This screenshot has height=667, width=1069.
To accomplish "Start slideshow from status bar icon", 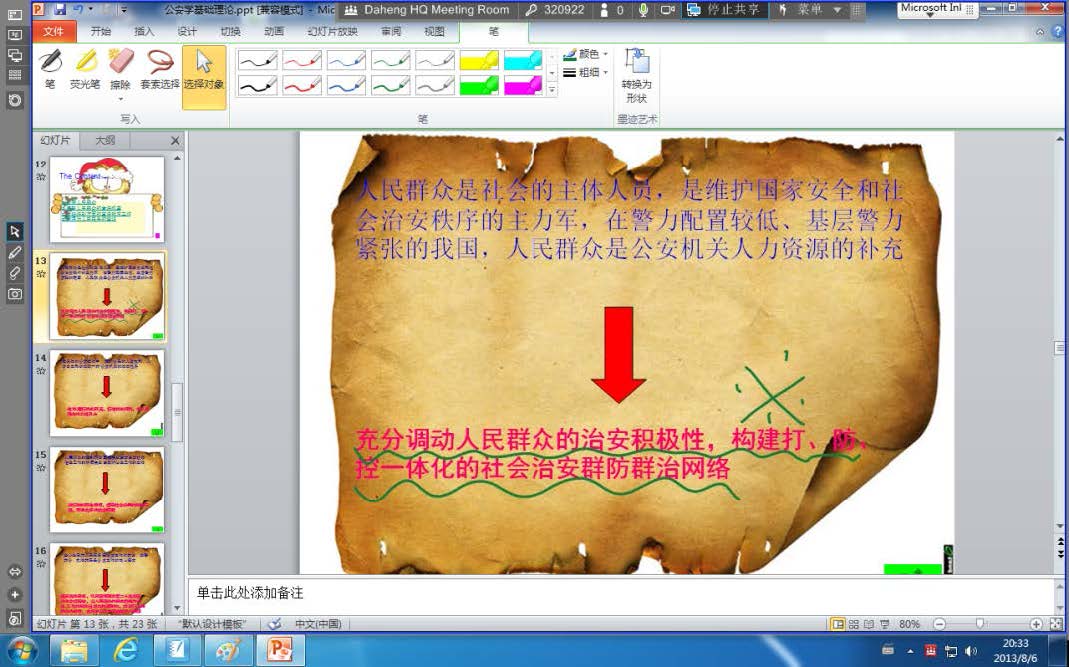I will 885,624.
